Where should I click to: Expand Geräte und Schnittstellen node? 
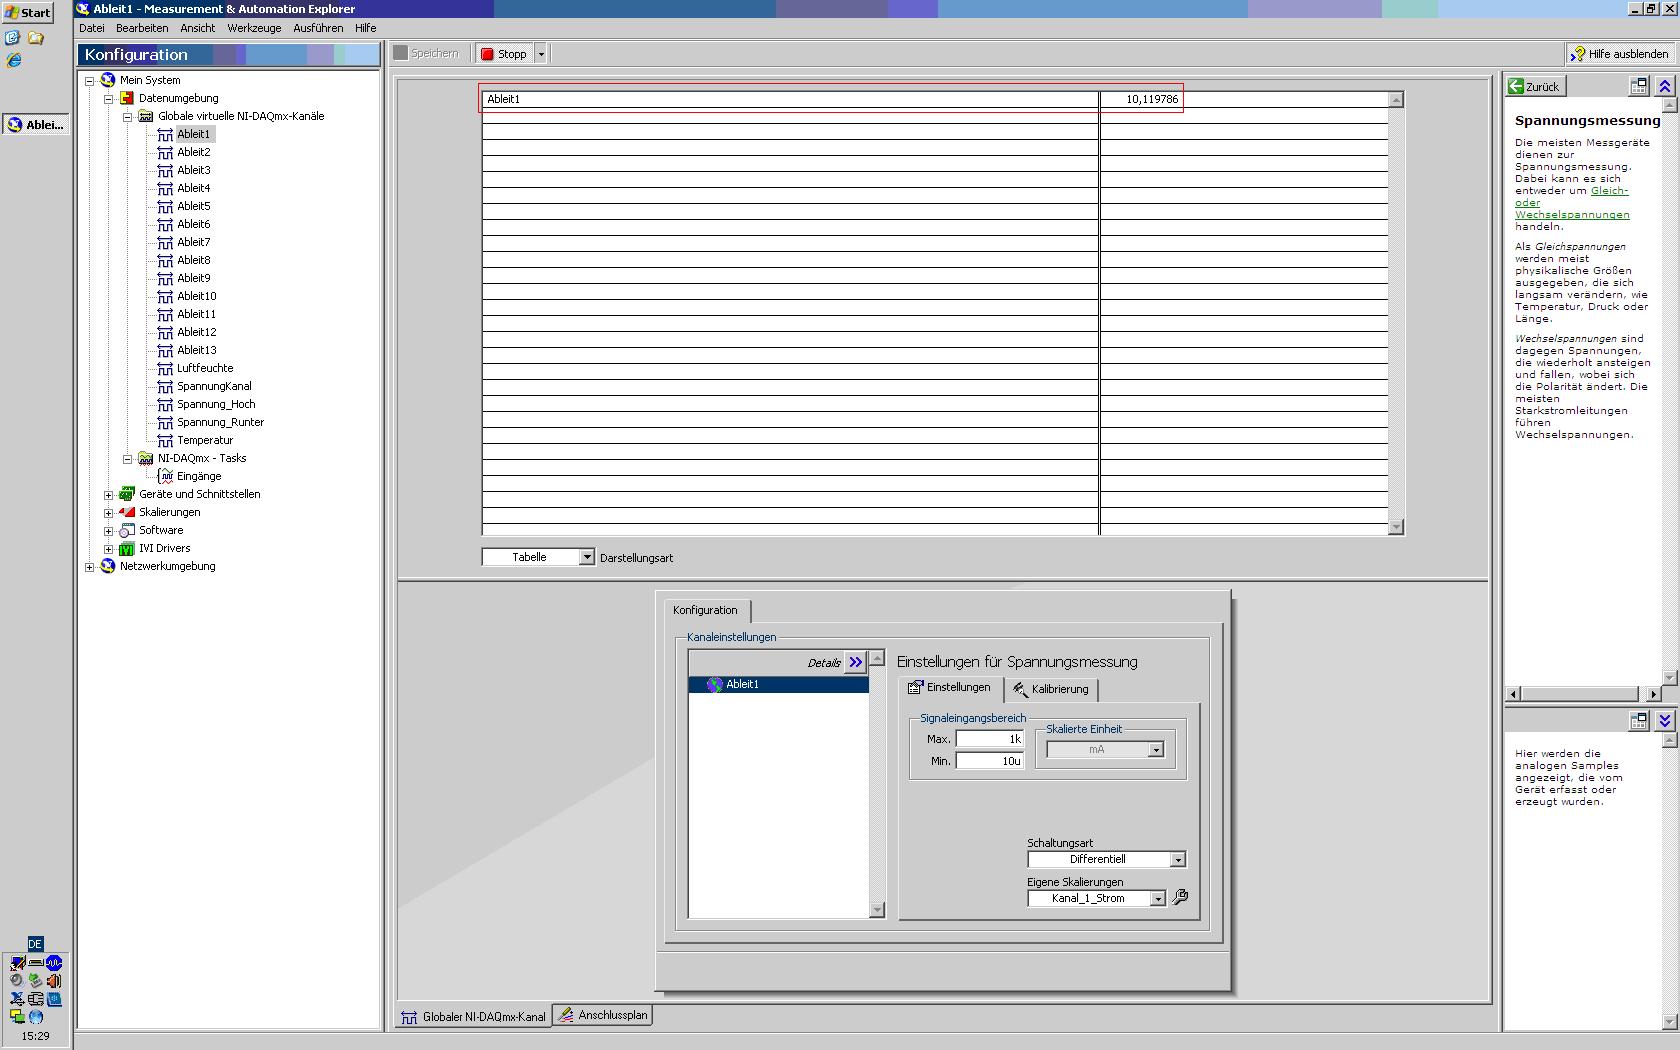click(108, 495)
